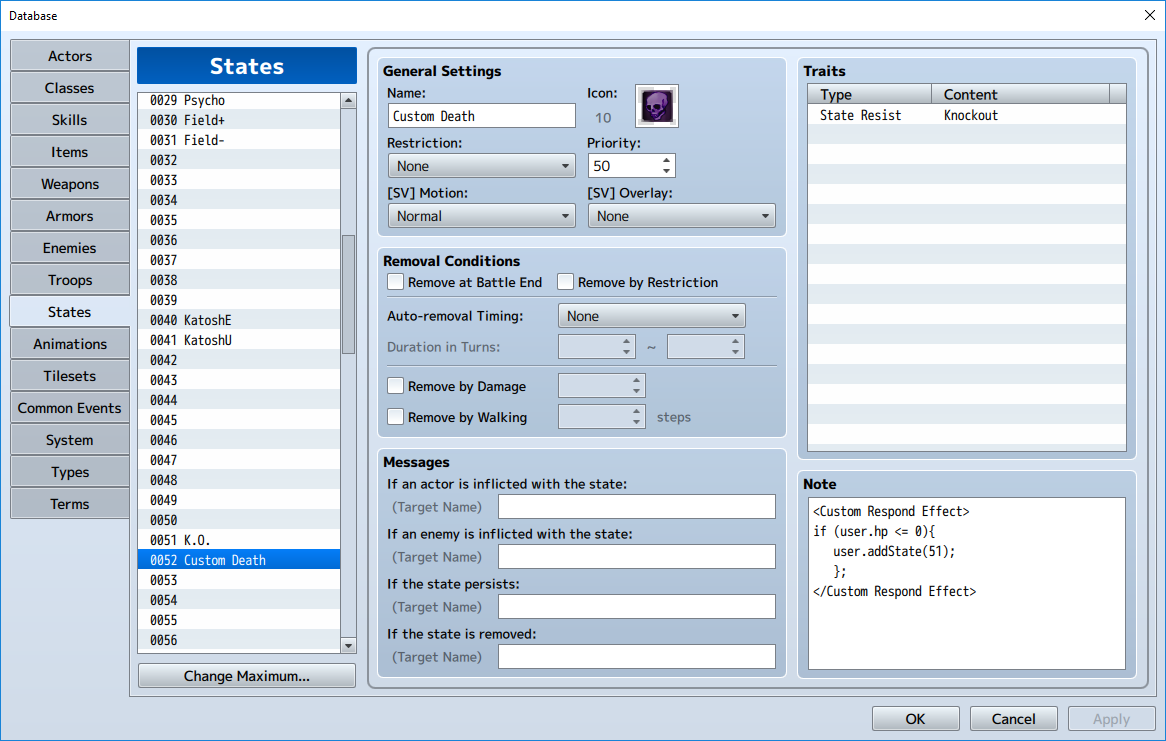Open the System tab
The image size is (1166, 741).
coord(70,440)
